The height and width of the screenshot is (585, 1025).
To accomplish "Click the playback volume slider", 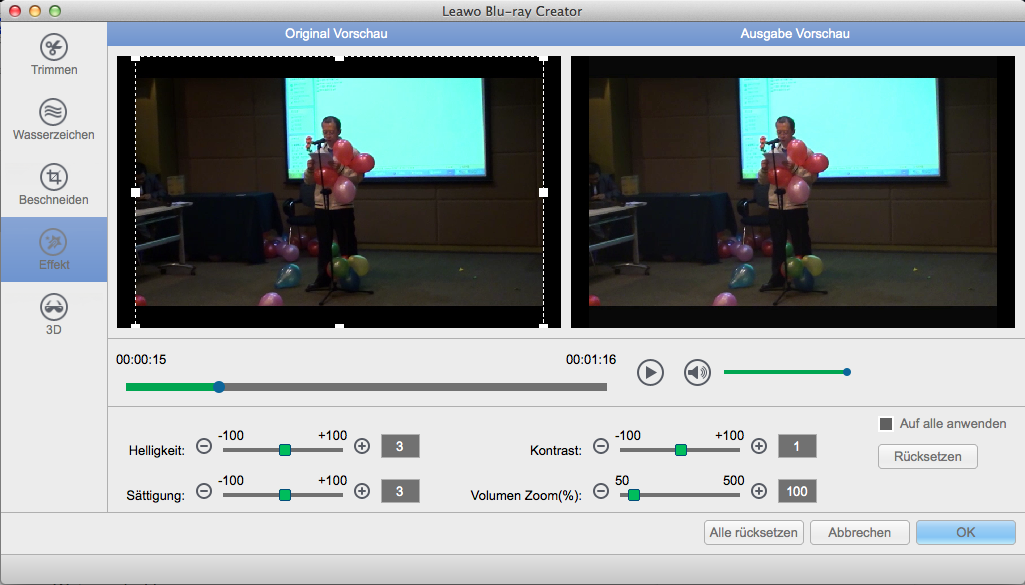I will (785, 372).
